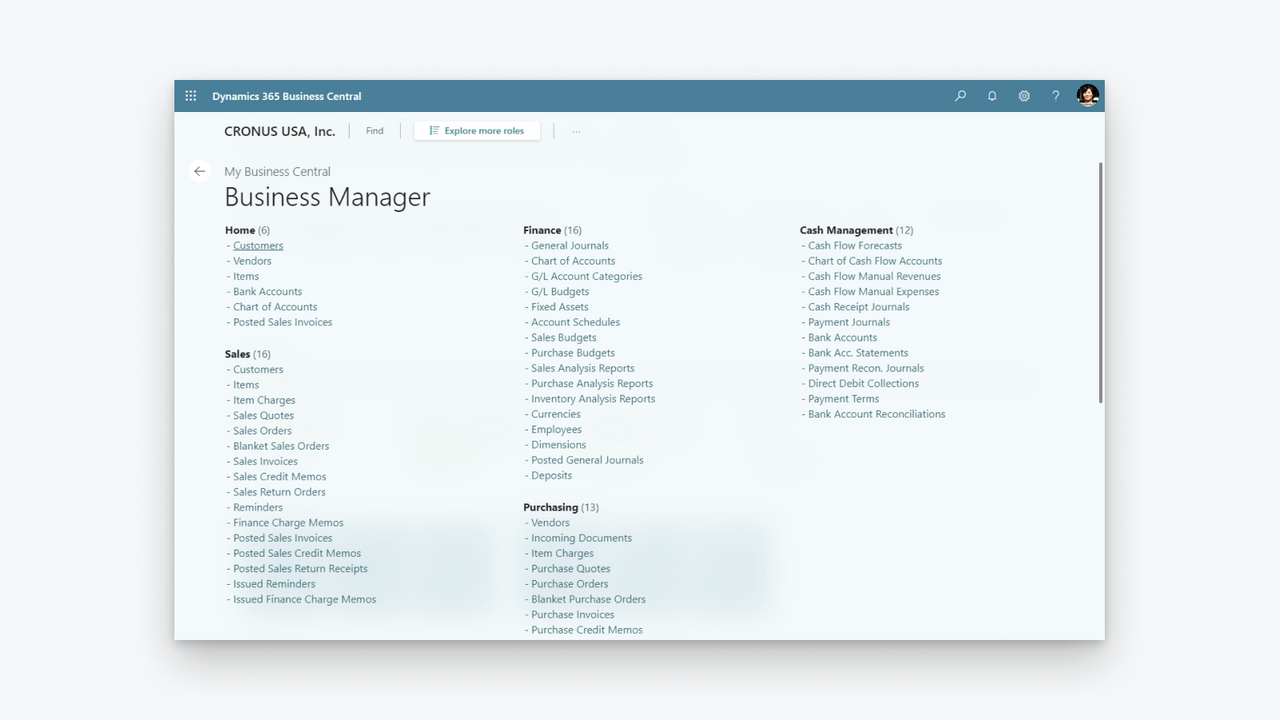Open Bank Account Reconciliations
The image size is (1280, 720).
coord(877,414)
